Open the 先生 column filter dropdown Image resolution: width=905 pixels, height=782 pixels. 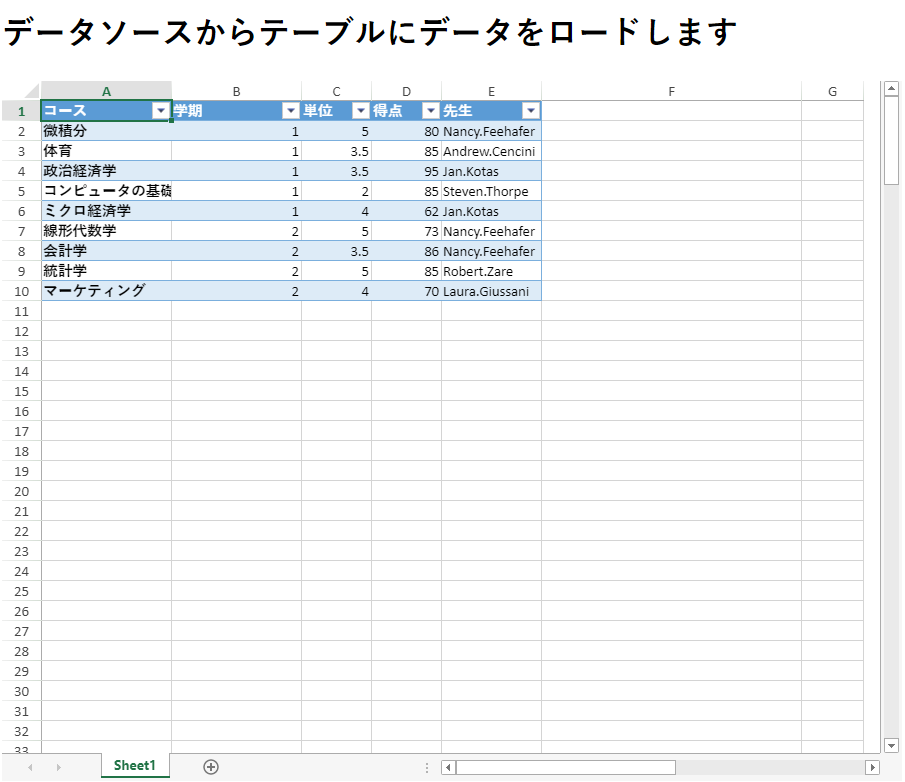tap(530, 111)
